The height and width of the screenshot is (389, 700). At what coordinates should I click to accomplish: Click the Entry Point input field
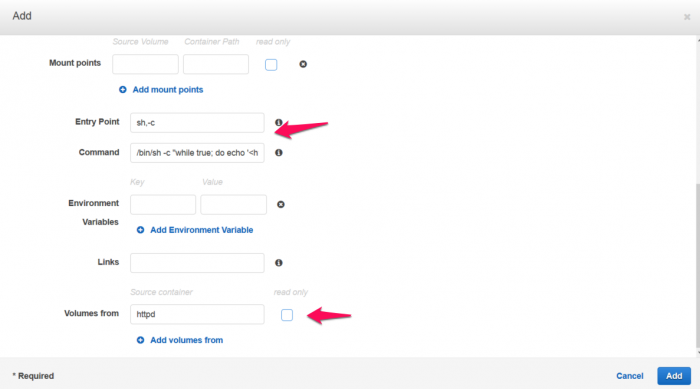(x=197, y=123)
